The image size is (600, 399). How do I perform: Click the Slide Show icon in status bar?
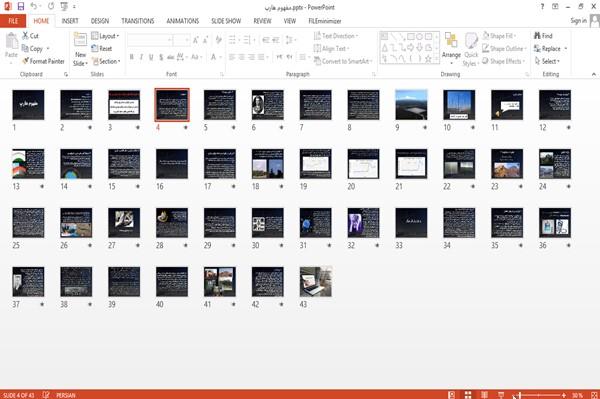(x=501, y=395)
